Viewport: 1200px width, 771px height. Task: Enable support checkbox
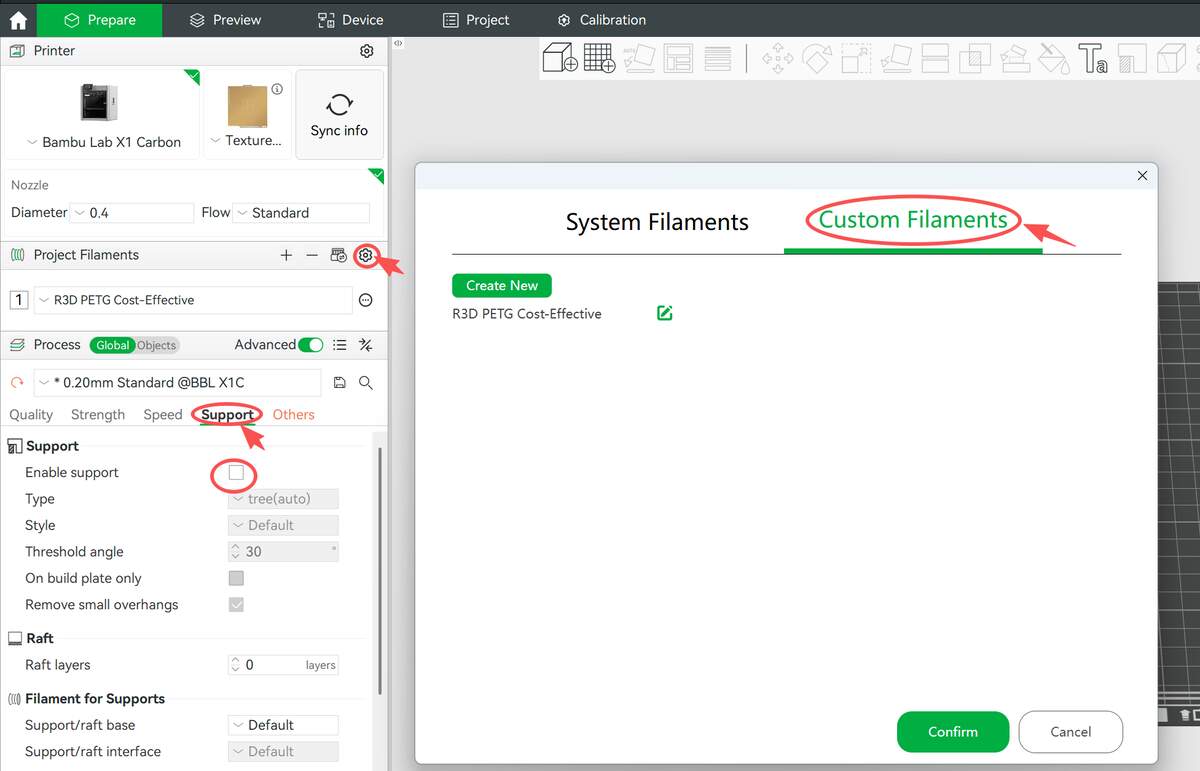(x=236, y=472)
